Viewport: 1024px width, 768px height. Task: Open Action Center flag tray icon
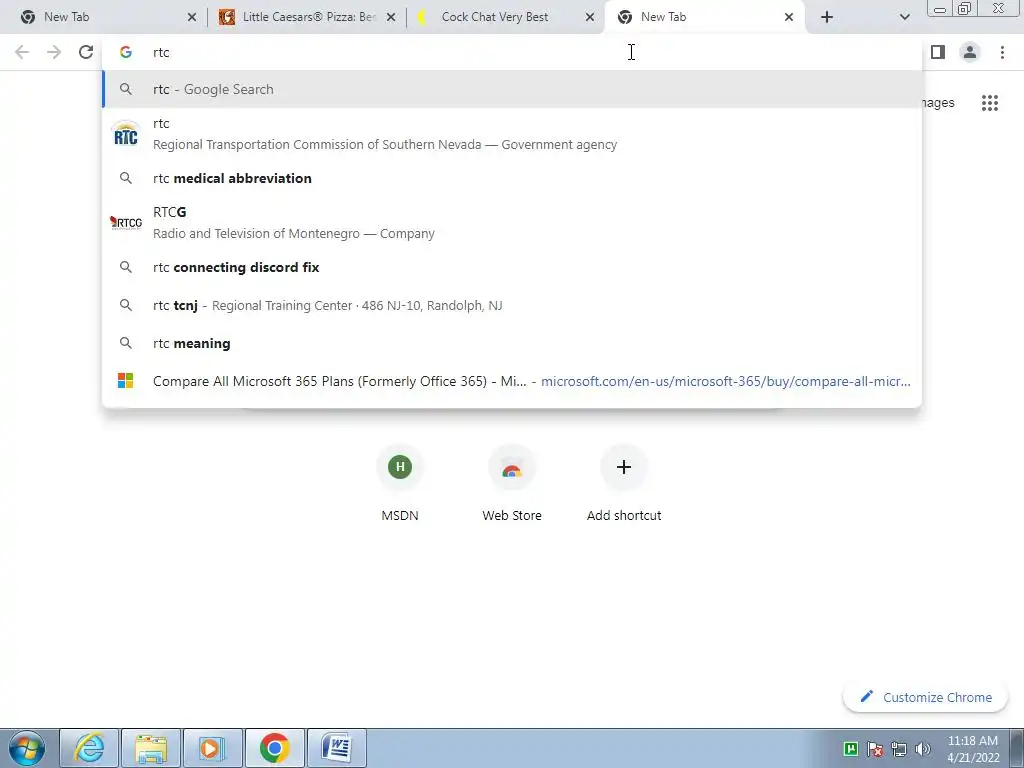(875, 748)
